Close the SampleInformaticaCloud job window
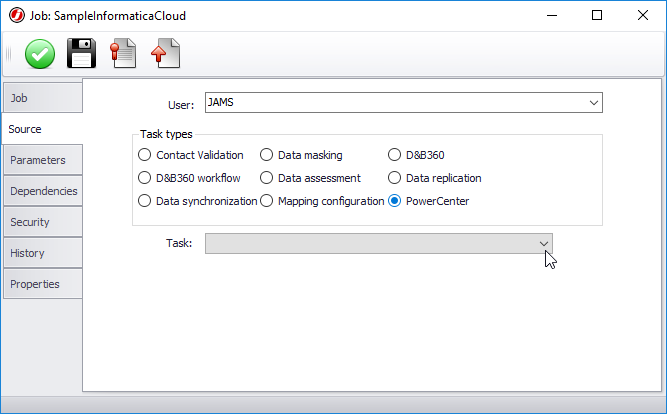Viewport: 667px width, 414px height. [643, 16]
